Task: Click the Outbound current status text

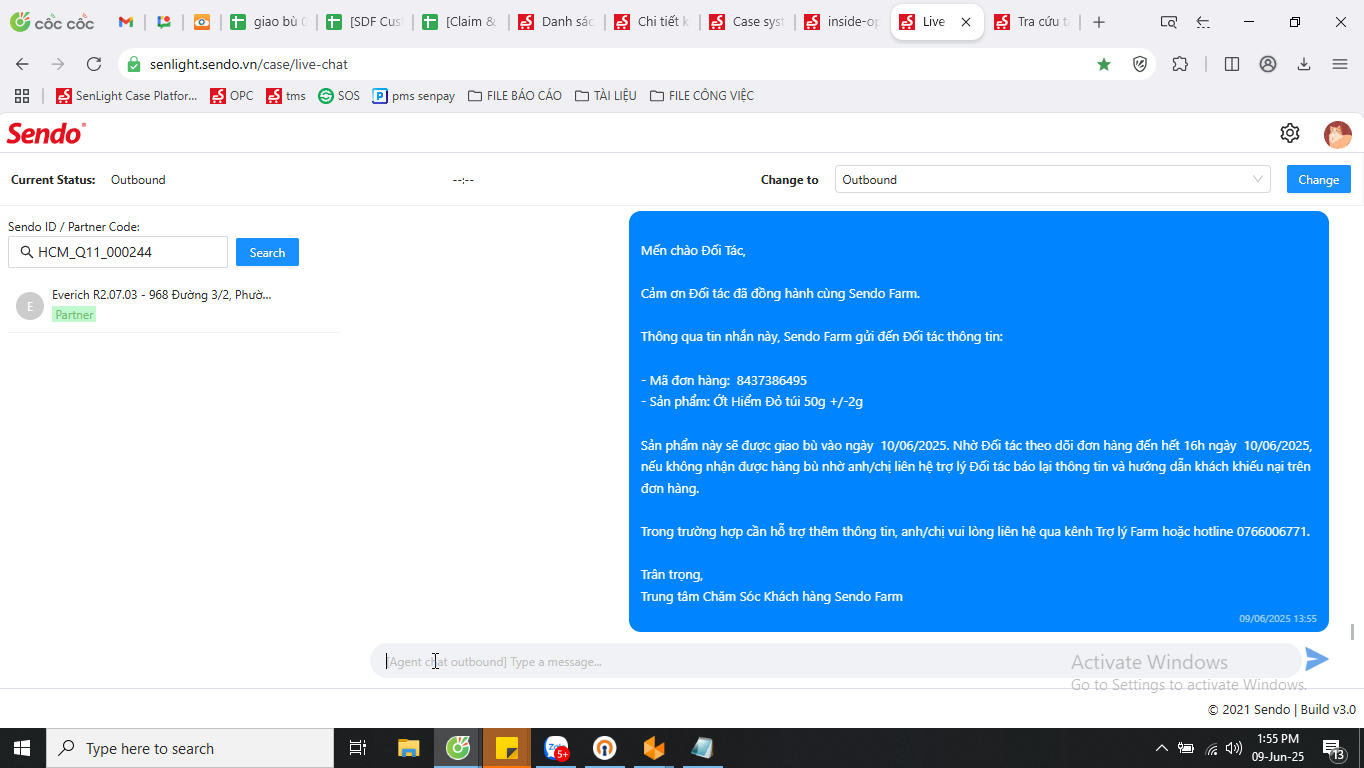Action: click(x=138, y=180)
